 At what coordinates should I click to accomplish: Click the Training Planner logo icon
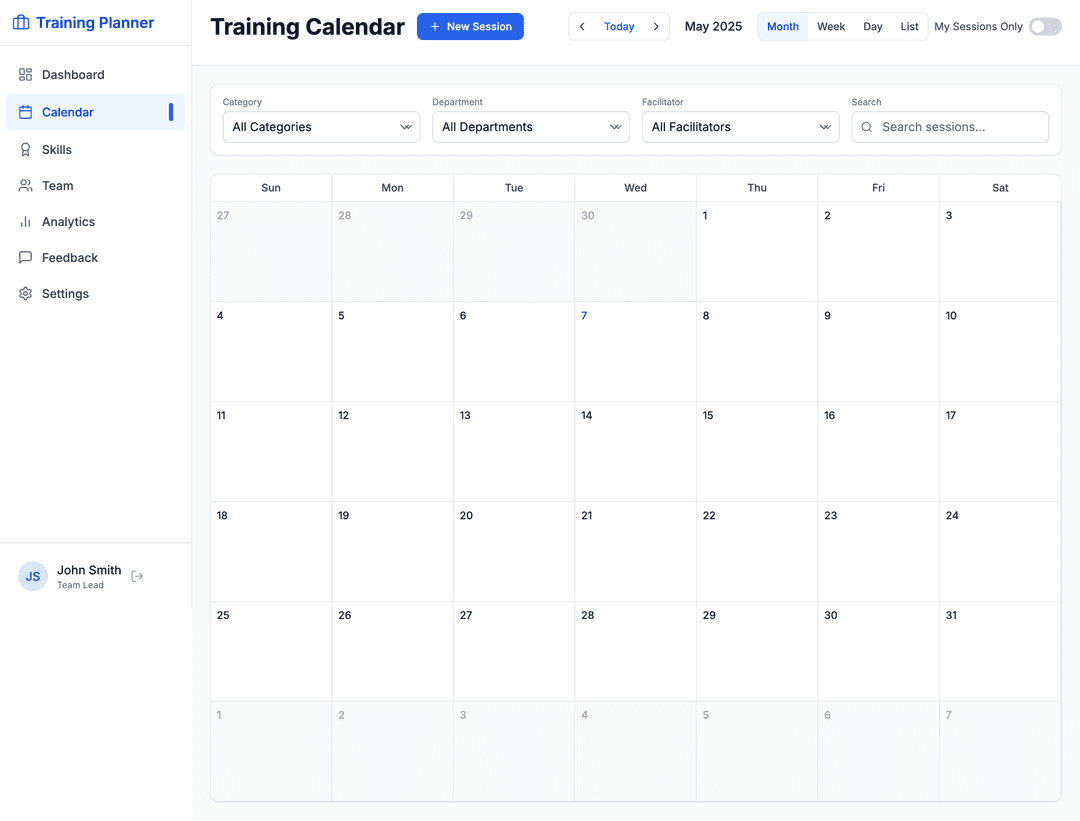pos(21,21)
